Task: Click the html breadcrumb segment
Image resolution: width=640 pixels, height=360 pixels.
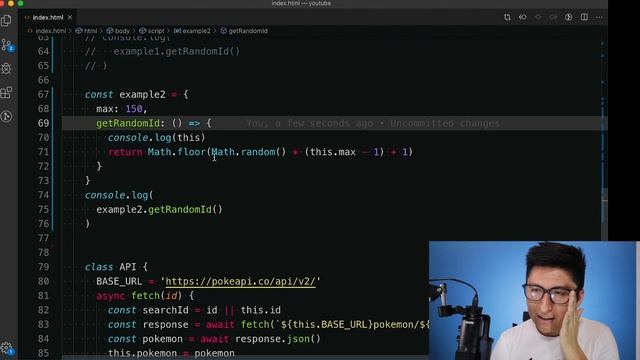Action: coord(87,31)
